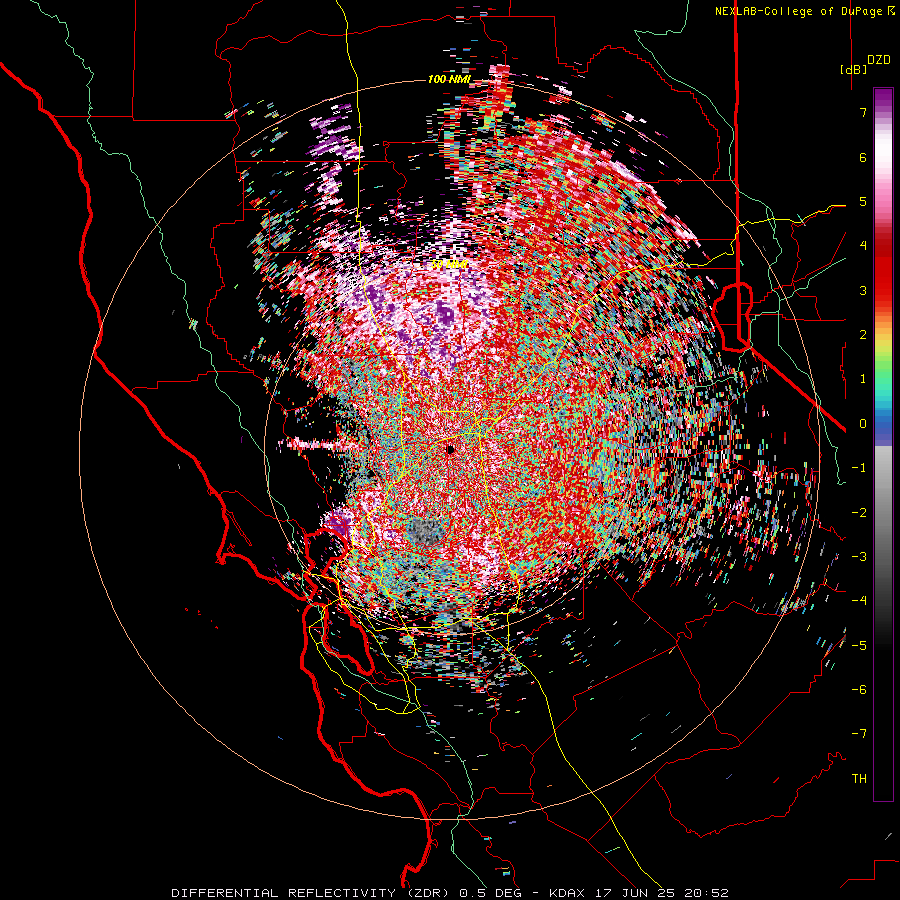
Task: Click the color scale value -6
Action: pyautogui.click(x=859, y=690)
